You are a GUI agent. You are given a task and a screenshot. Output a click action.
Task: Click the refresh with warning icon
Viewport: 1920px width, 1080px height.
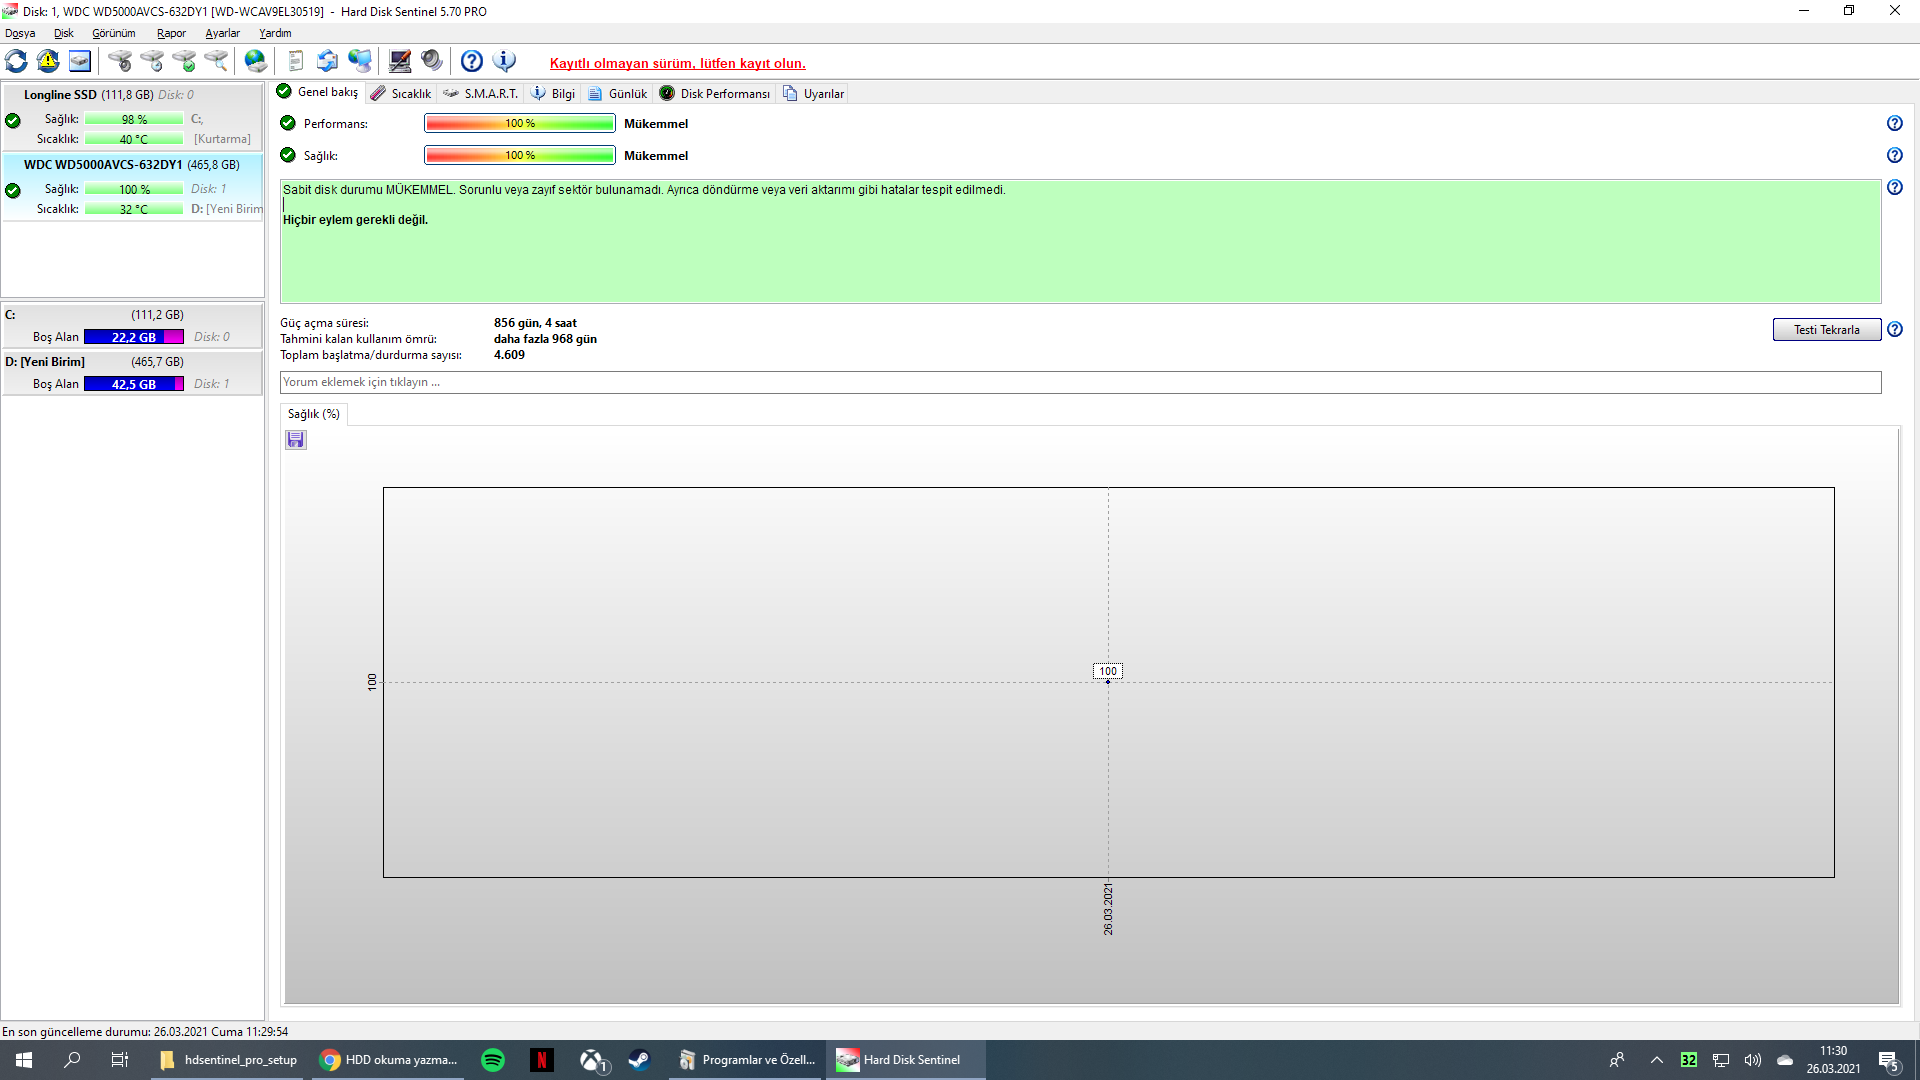tap(48, 61)
